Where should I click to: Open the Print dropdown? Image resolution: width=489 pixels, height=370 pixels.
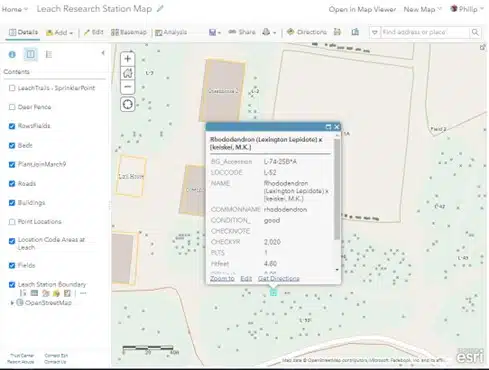pos(269,32)
